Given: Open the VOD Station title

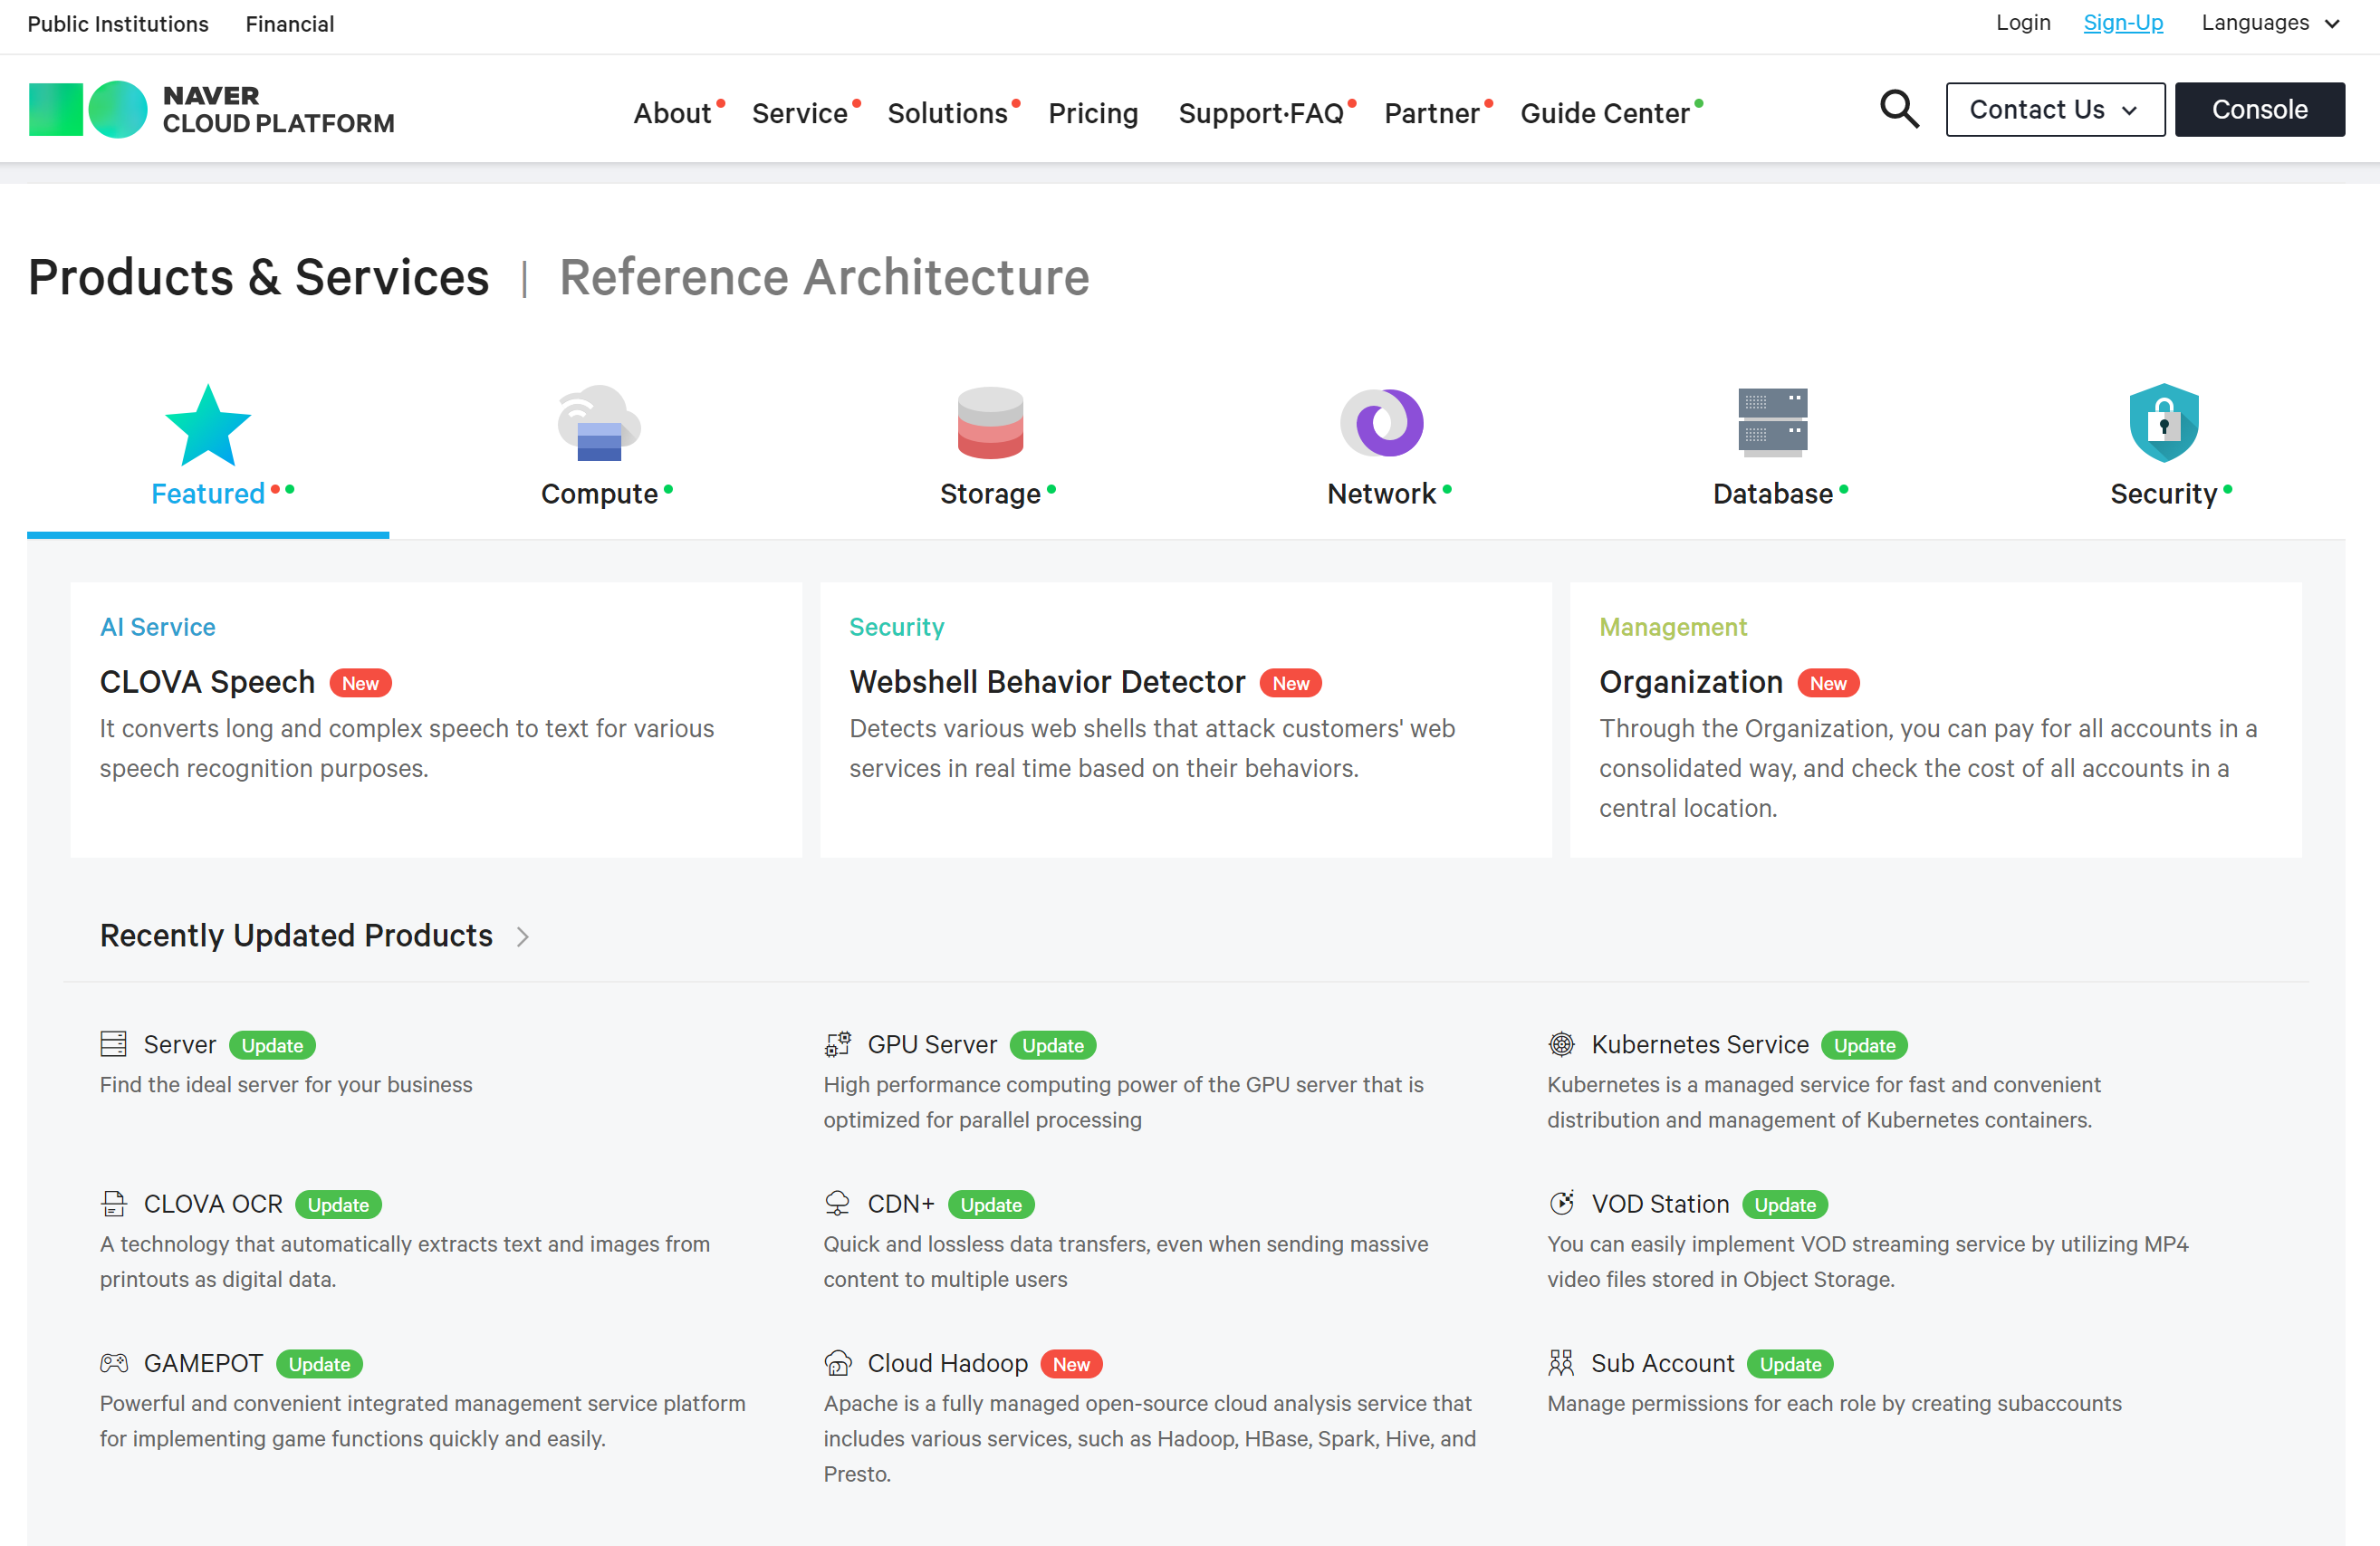Looking at the screenshot, I should [x=1660, y=1204].
